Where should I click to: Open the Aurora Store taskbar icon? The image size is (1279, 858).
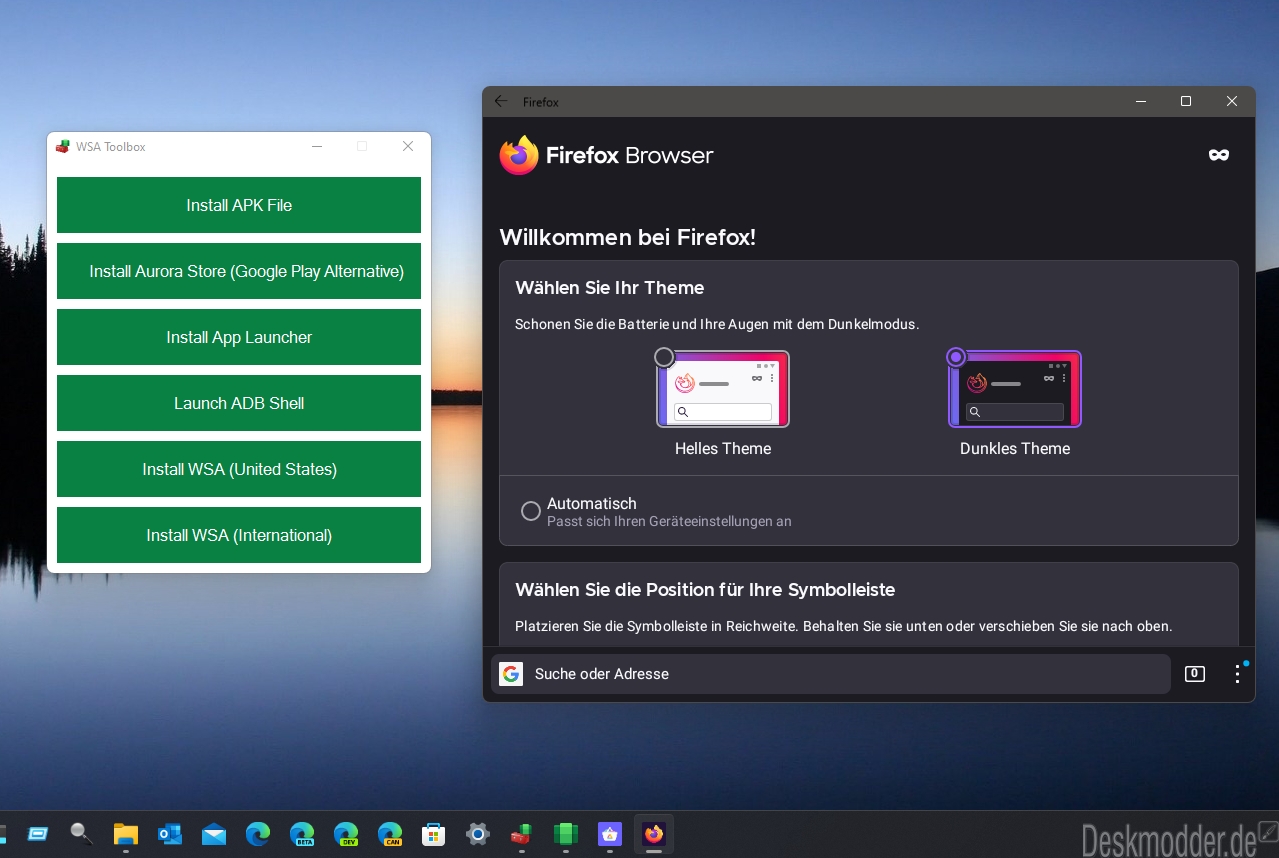[610, 834]
